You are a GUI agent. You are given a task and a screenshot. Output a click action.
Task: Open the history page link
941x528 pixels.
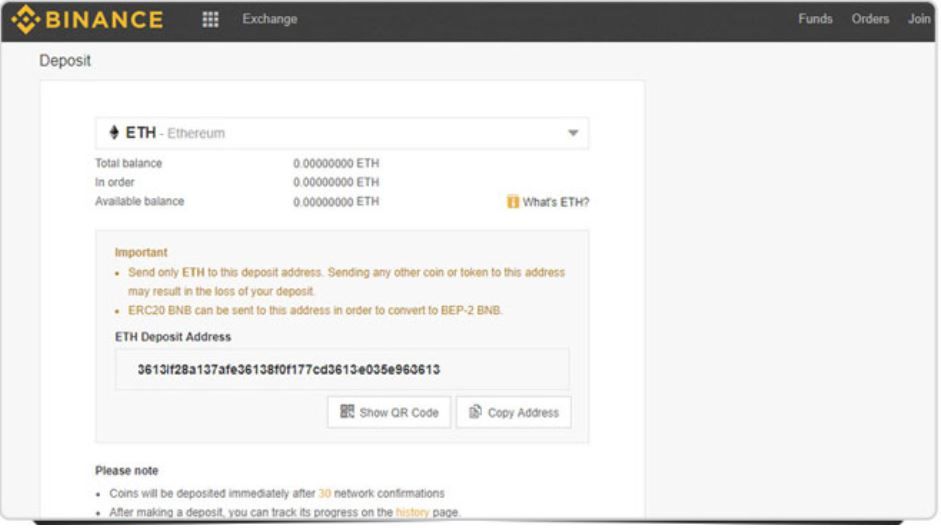click(412, 512)
